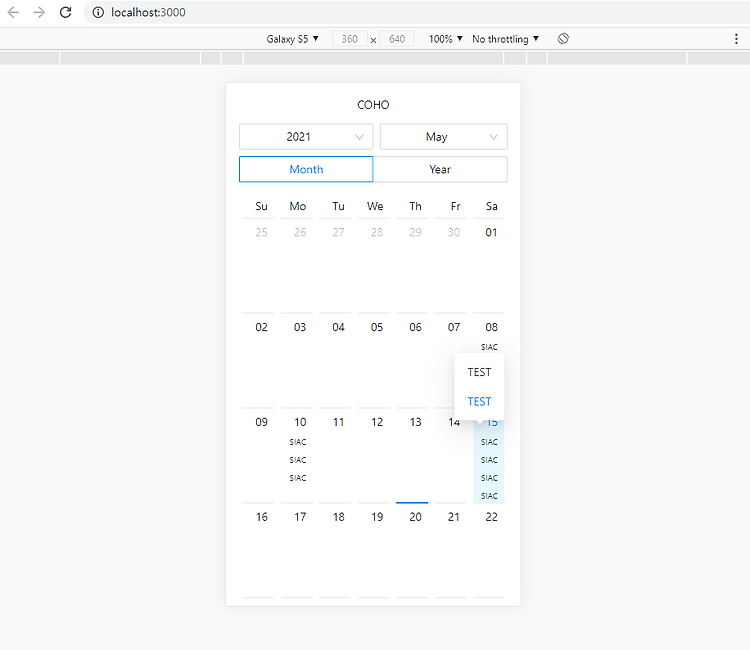Select the Month view radio button
The width and height of the screenshot is (750, 650).
(306, 169)
